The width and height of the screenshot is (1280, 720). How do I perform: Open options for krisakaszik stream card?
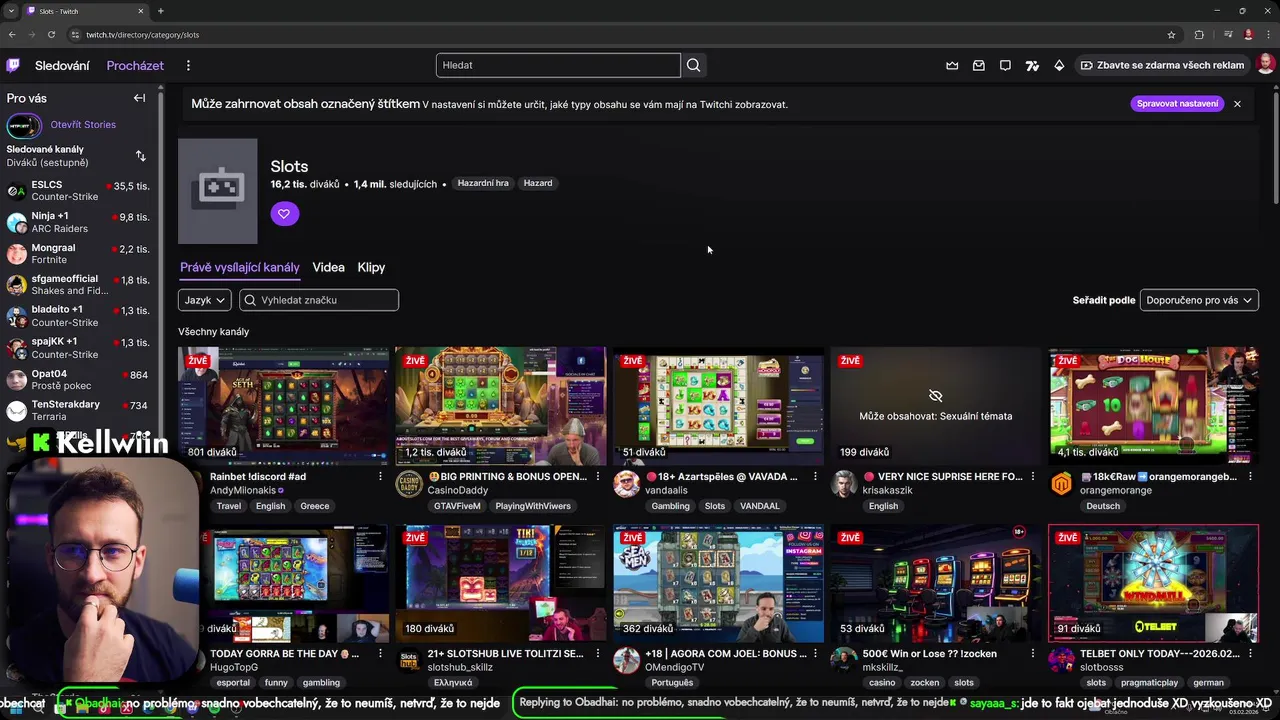(x=1033, y=477)
